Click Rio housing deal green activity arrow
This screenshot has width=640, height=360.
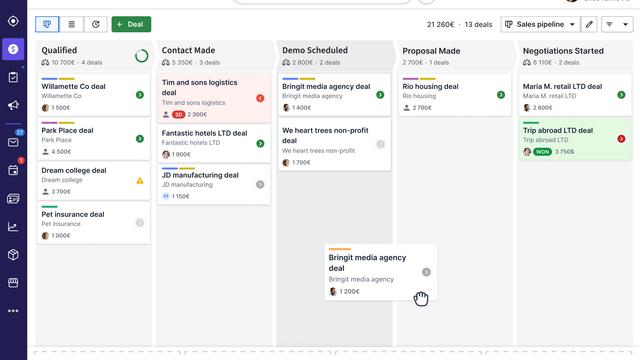pyautogui.click(x=501, y=95)
